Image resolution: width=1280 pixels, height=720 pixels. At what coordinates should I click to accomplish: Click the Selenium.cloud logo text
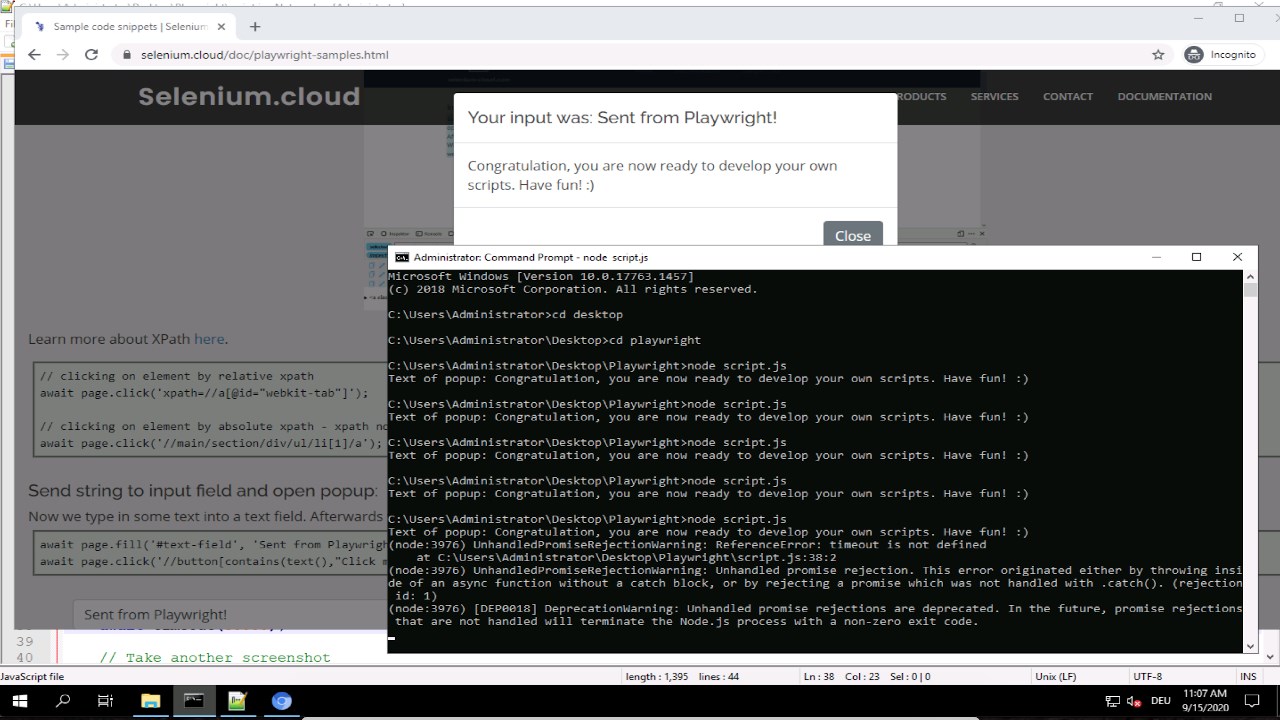point(249,96)
